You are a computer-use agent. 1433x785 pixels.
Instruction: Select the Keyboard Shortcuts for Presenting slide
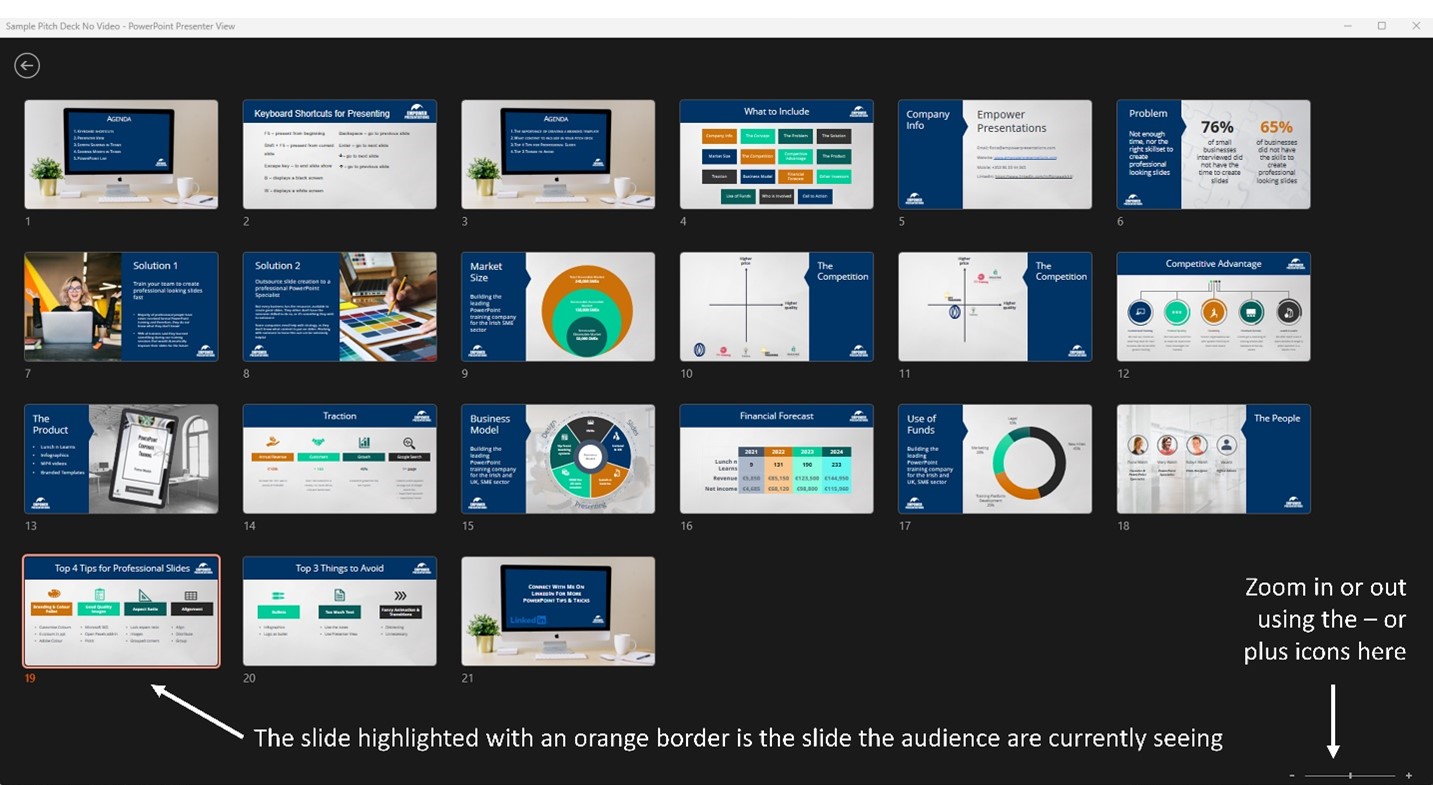(x=339, y=153)
